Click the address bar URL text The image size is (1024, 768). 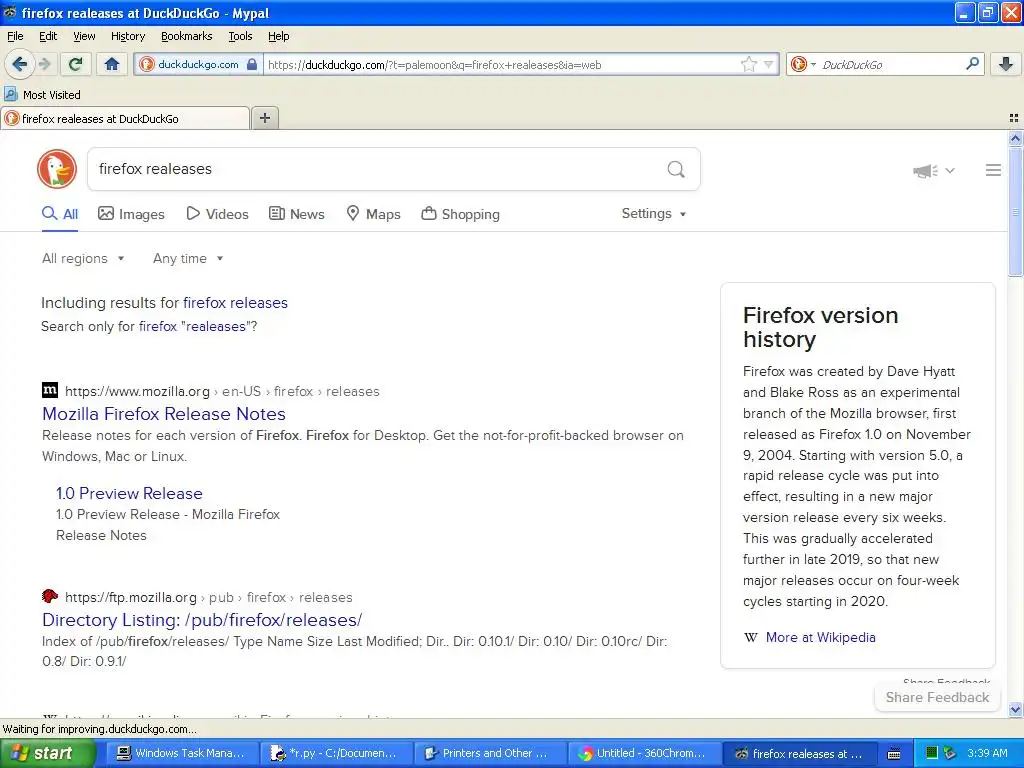pyautogui.click(x=434, y=65)
